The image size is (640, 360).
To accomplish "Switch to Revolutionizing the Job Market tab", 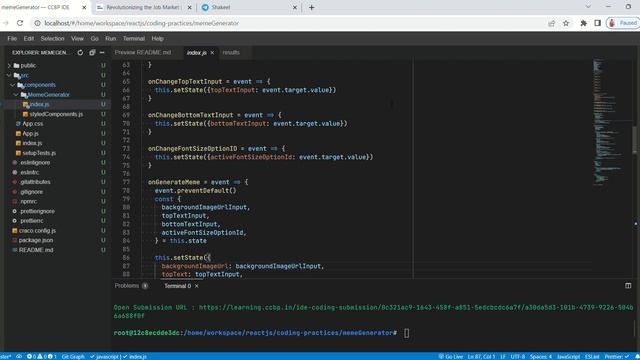I will coord(144,7).
